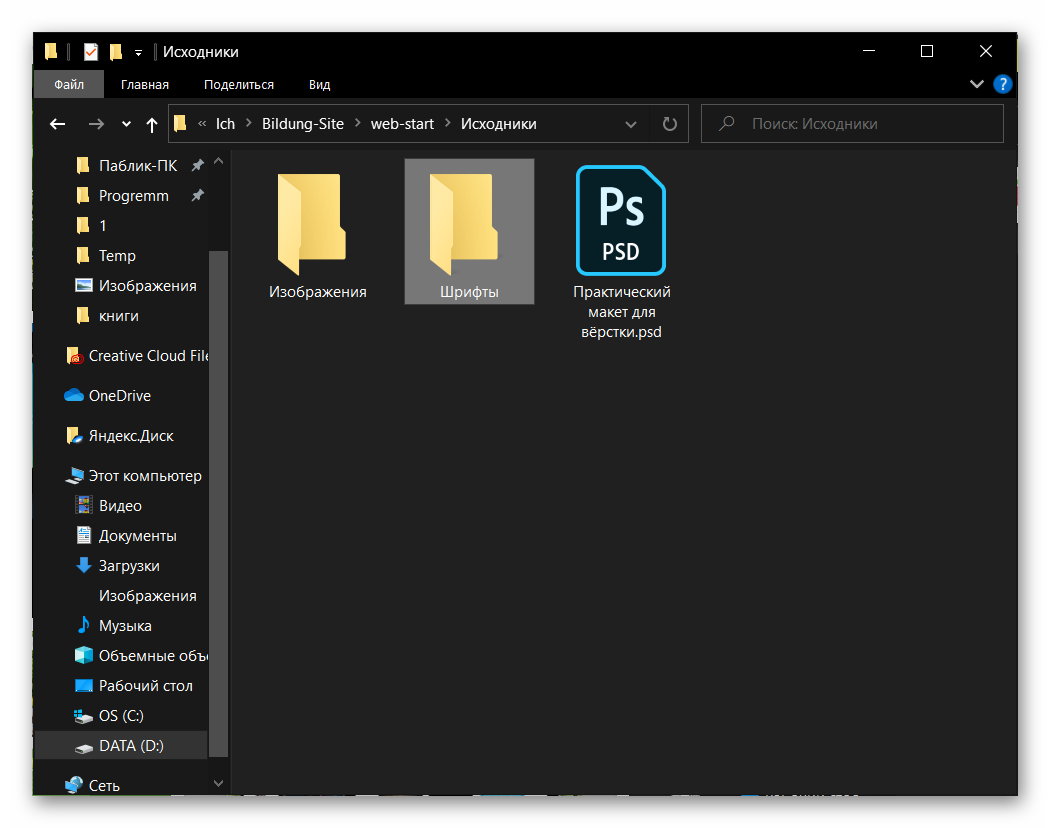Click navigation pane scrollbar down arrow
Image resolution: width=1050 pixels, height=828 pixels.
[x=218, y=782]
